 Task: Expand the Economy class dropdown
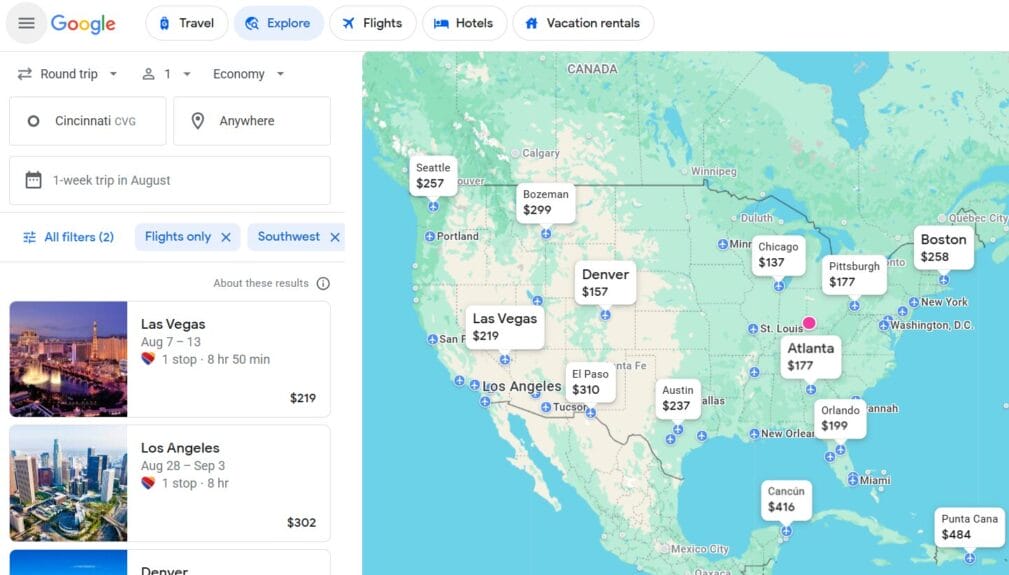tap(249, 74)
